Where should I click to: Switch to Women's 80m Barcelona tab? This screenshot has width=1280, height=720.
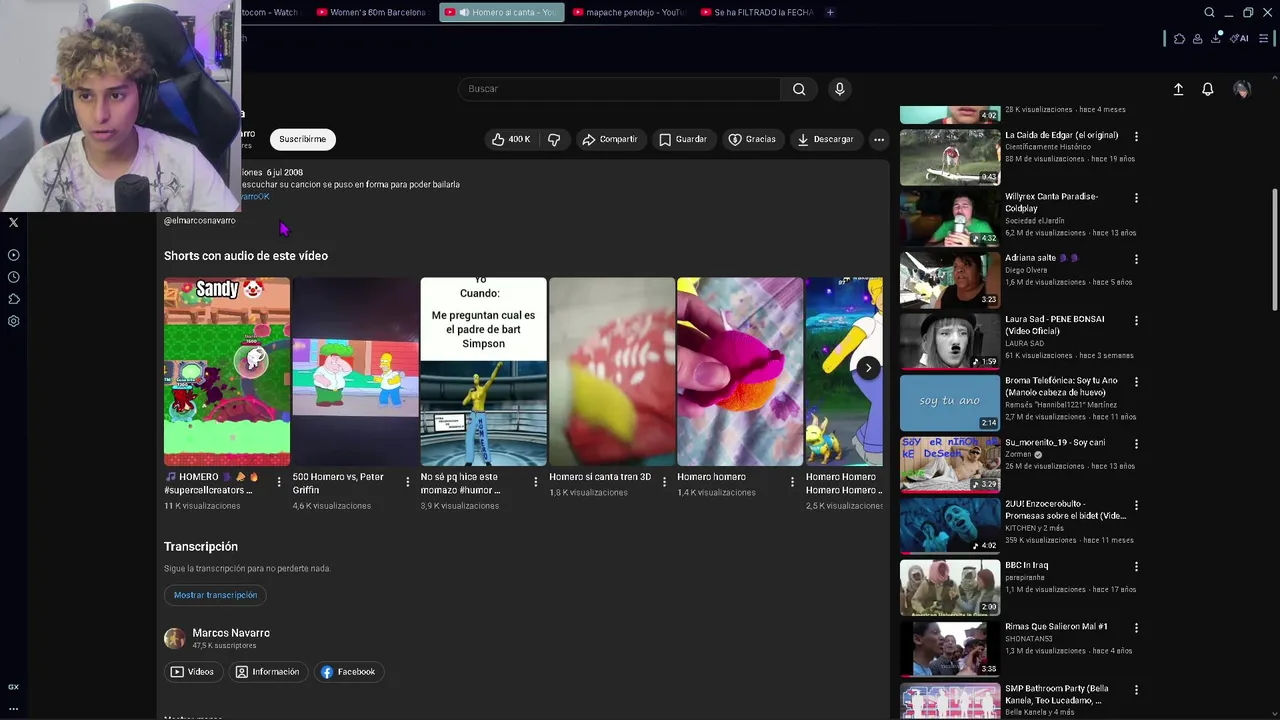pos(371,12)
